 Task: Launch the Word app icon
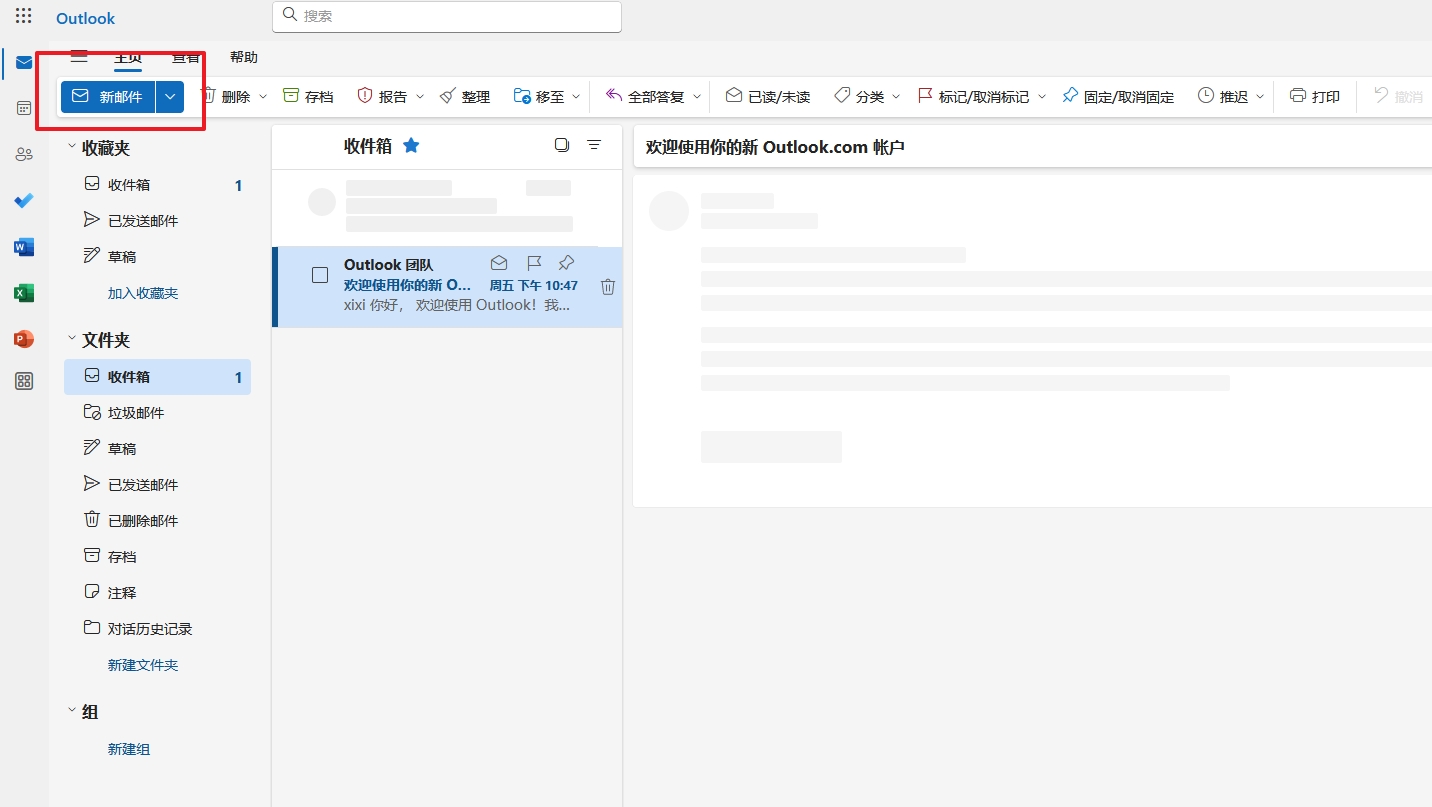[x=24, y=247]
